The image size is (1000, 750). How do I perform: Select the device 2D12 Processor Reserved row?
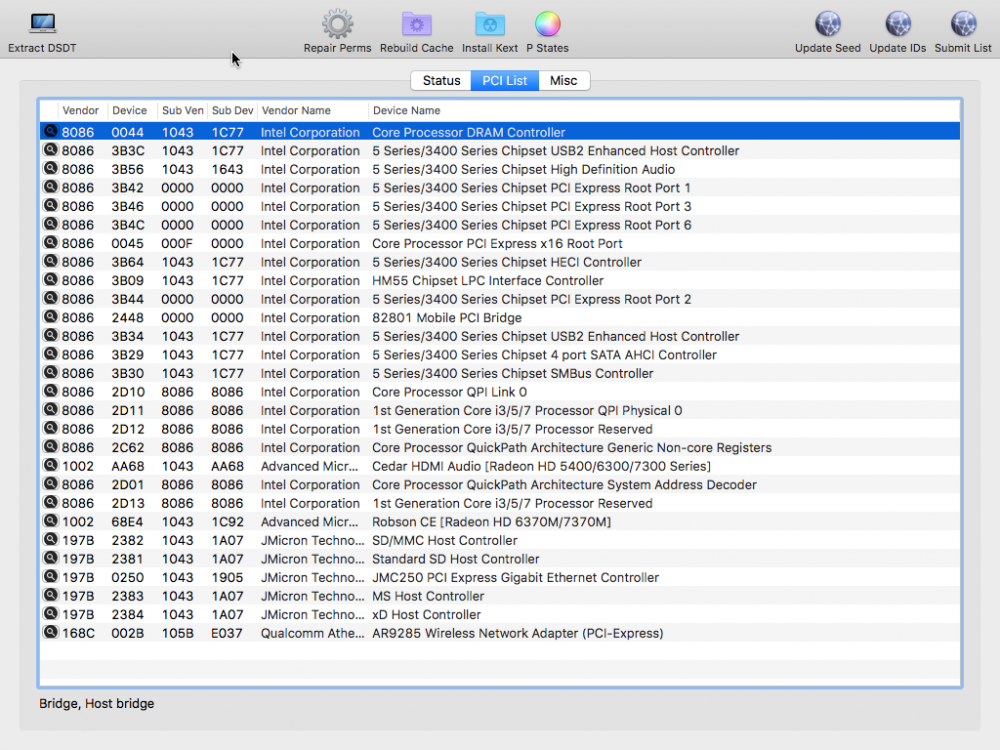[500, 429]
